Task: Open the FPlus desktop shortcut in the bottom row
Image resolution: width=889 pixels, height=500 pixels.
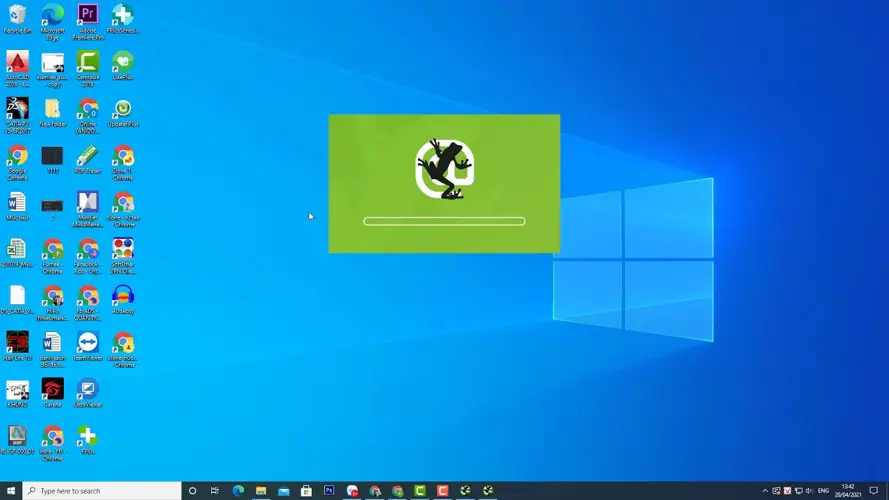Action: [87, 440]
